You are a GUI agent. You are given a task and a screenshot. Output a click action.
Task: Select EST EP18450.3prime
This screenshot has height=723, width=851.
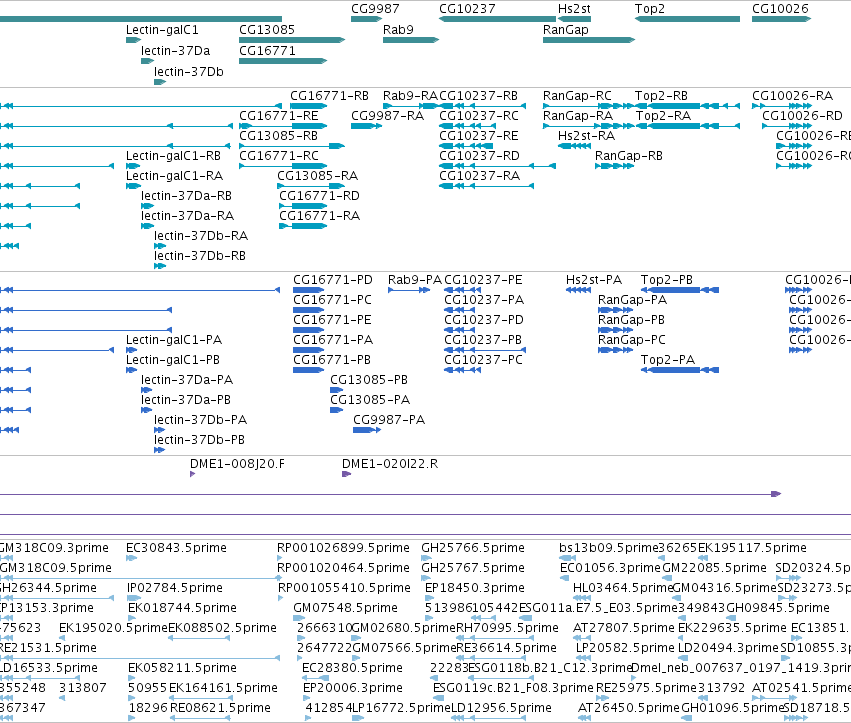coord(474,588)
